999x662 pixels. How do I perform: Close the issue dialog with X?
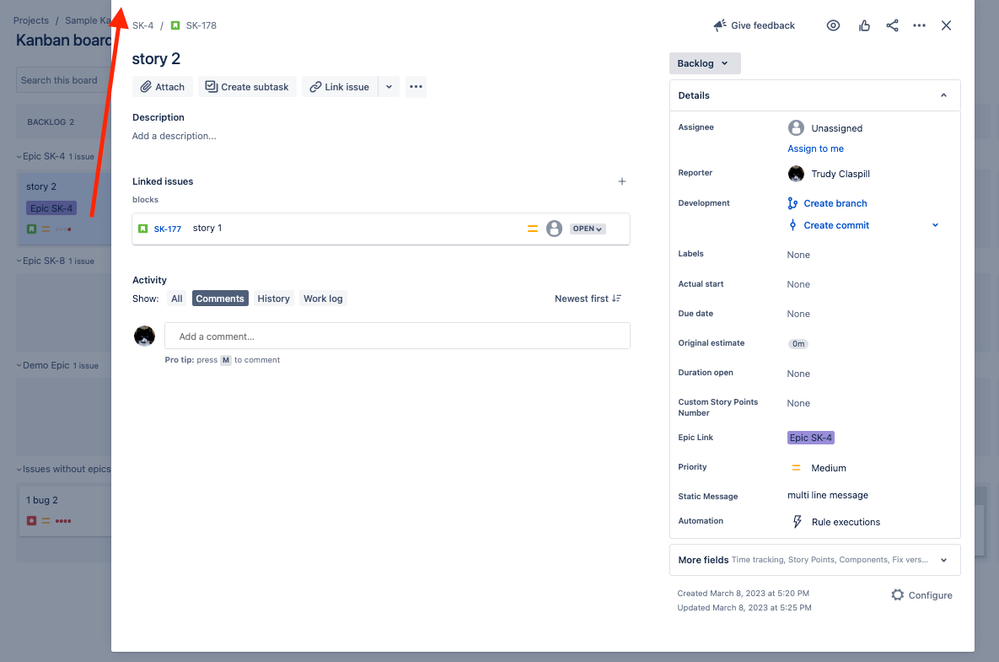pyautogui.click(x=946, y=25)
